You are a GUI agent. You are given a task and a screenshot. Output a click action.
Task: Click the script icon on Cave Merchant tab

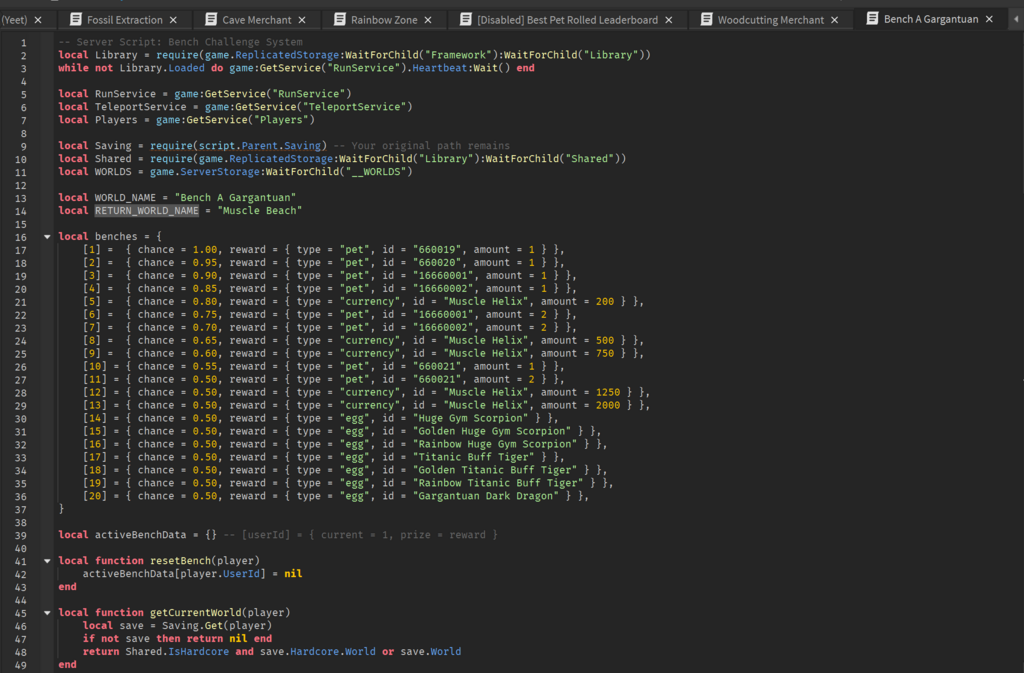(211, 20)
